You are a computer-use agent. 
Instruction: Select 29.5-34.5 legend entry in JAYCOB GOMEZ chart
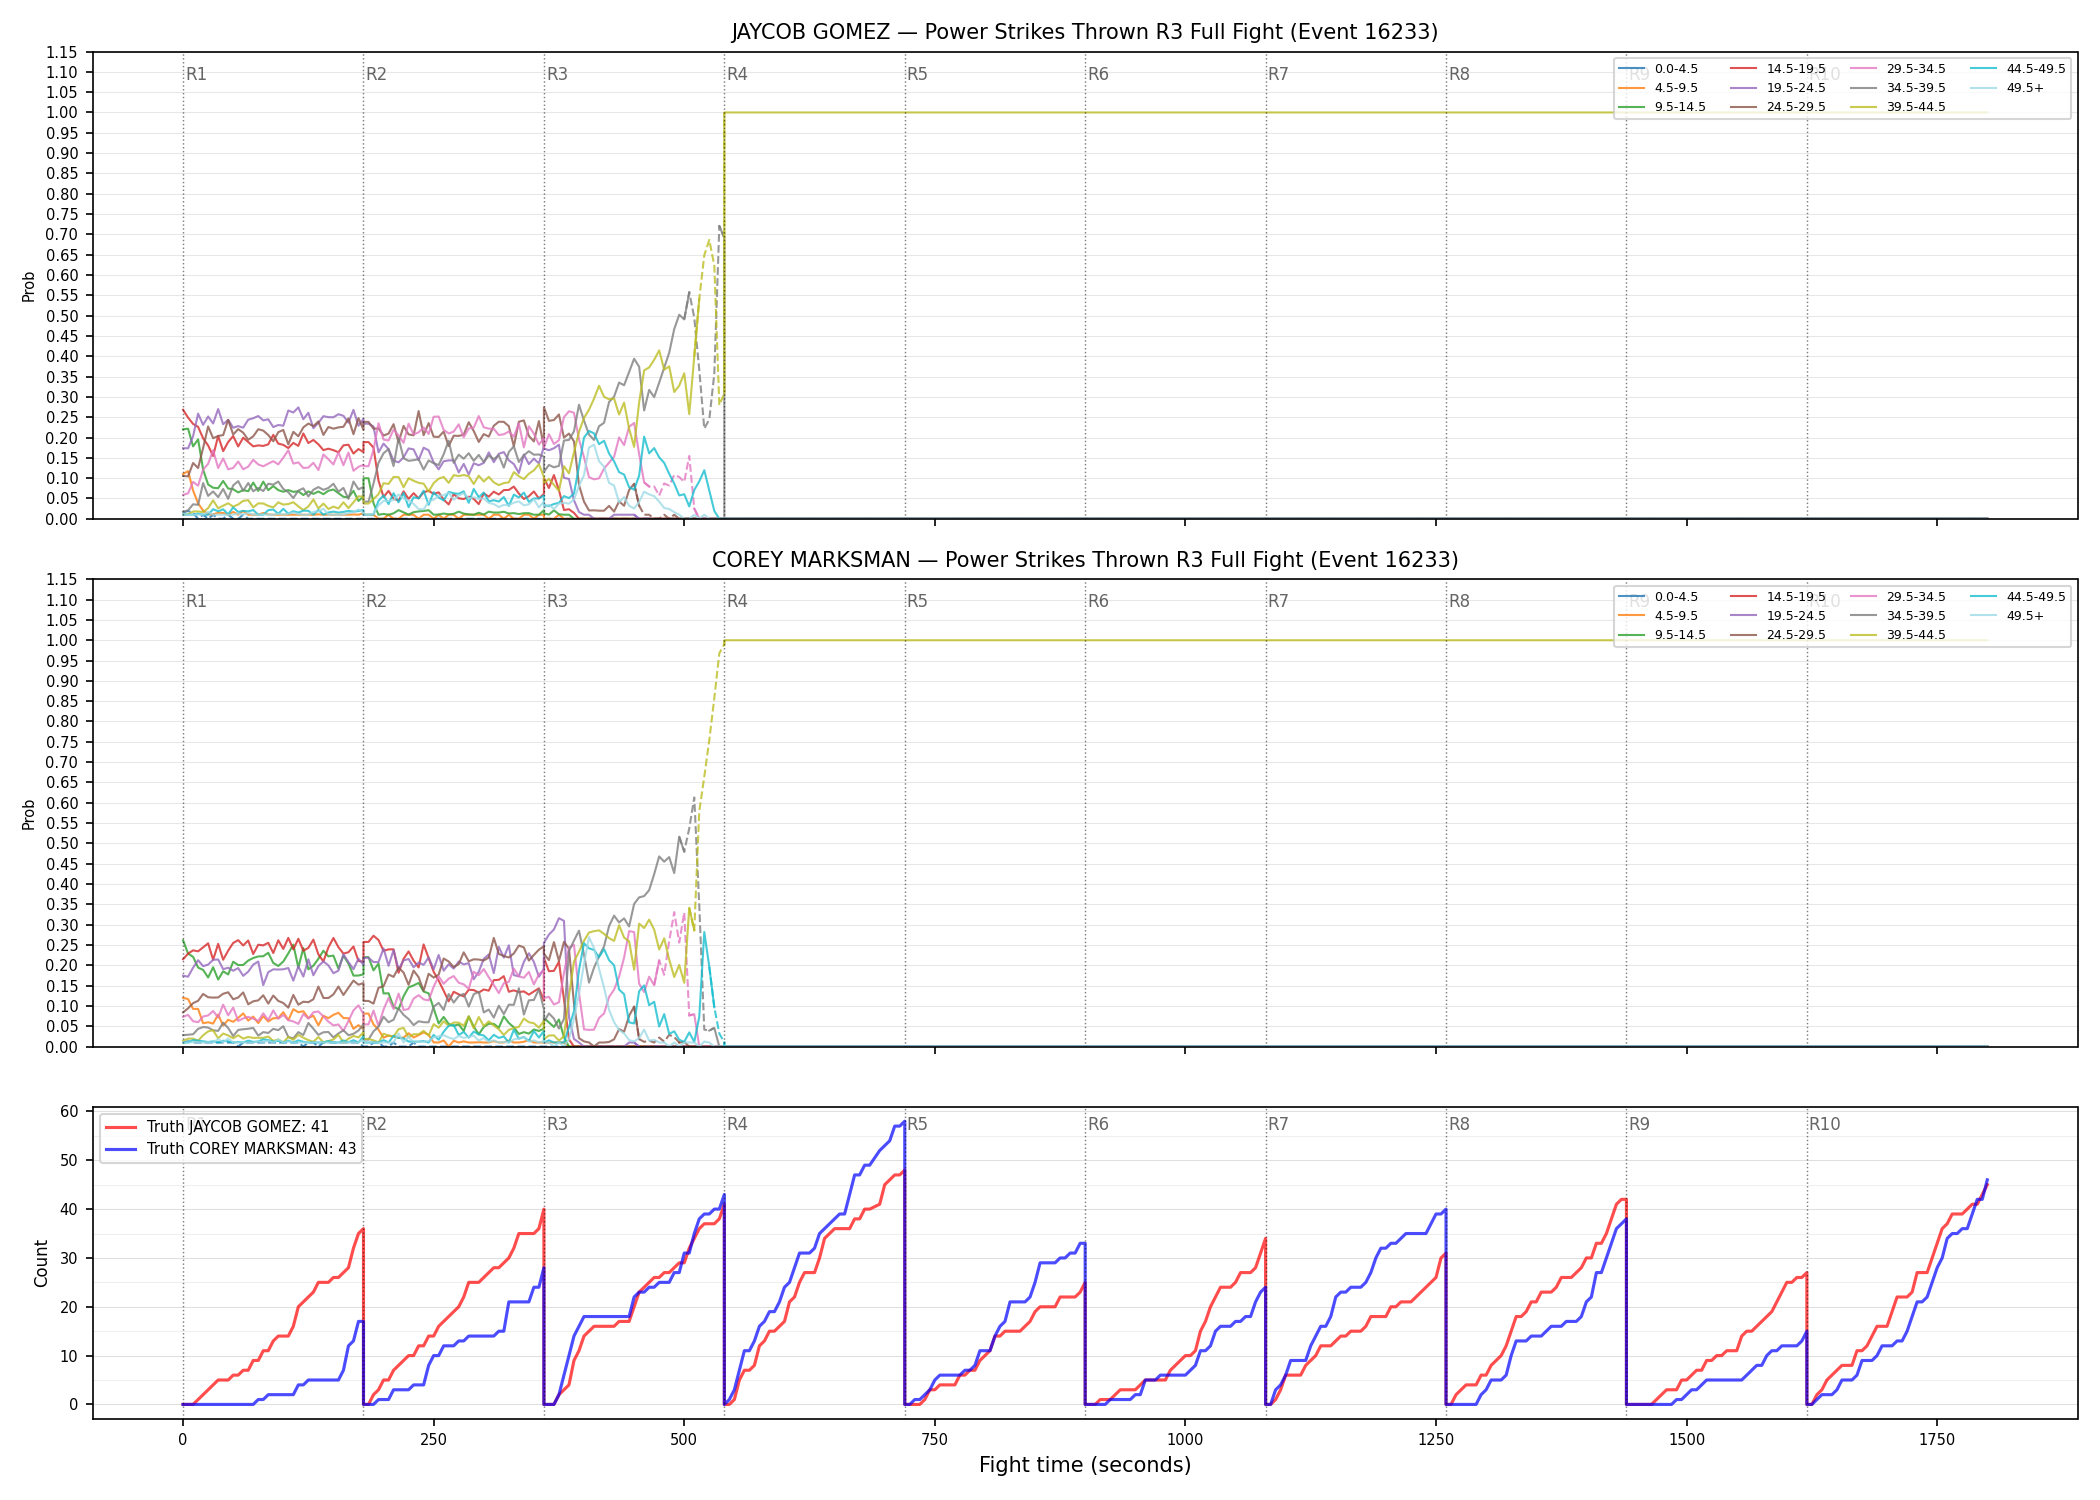[x=1898, y=69]
